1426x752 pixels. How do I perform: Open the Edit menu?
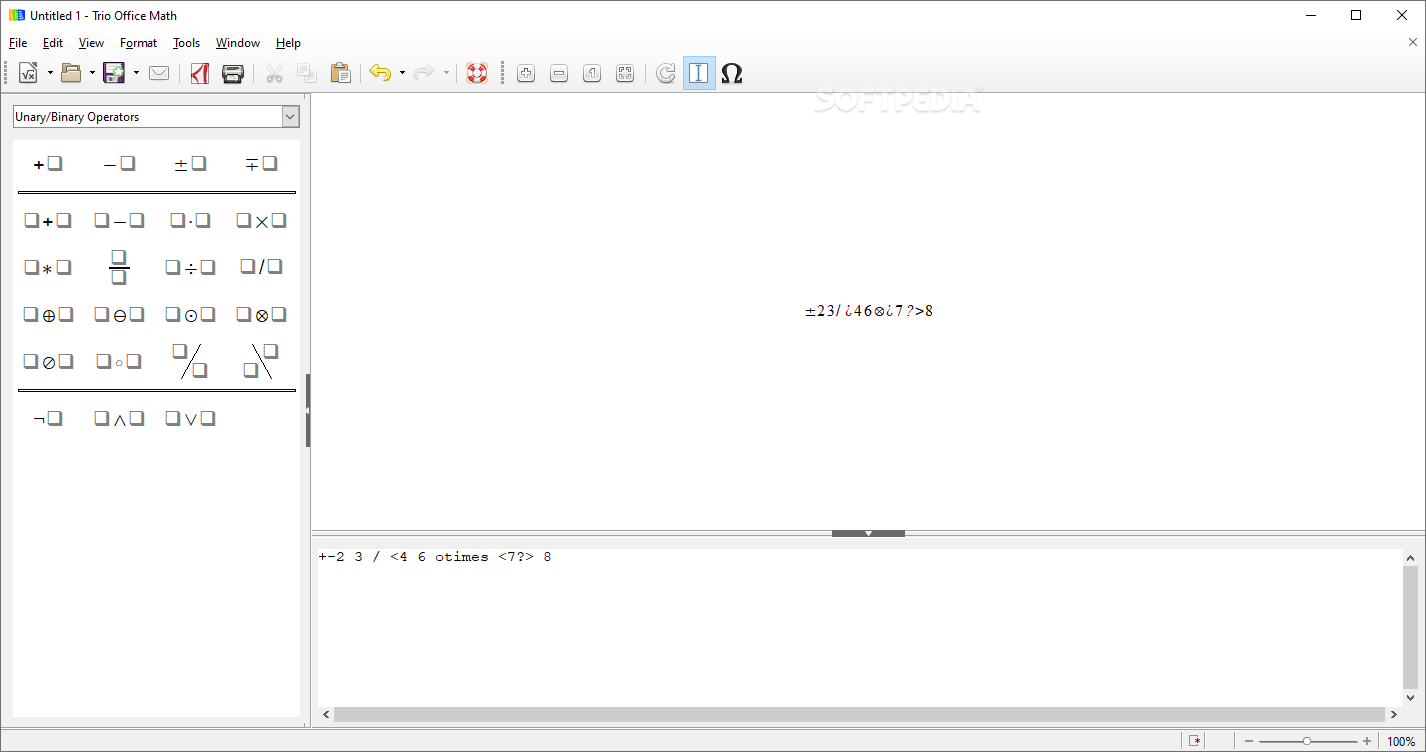tap(53, 43)
